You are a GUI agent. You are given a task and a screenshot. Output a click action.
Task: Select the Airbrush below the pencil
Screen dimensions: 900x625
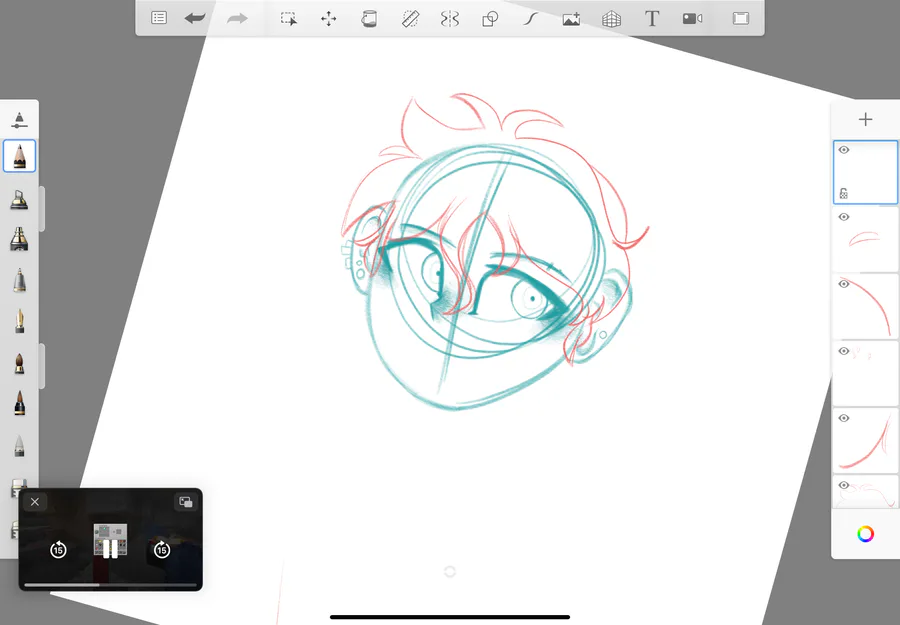click(20, 199)
